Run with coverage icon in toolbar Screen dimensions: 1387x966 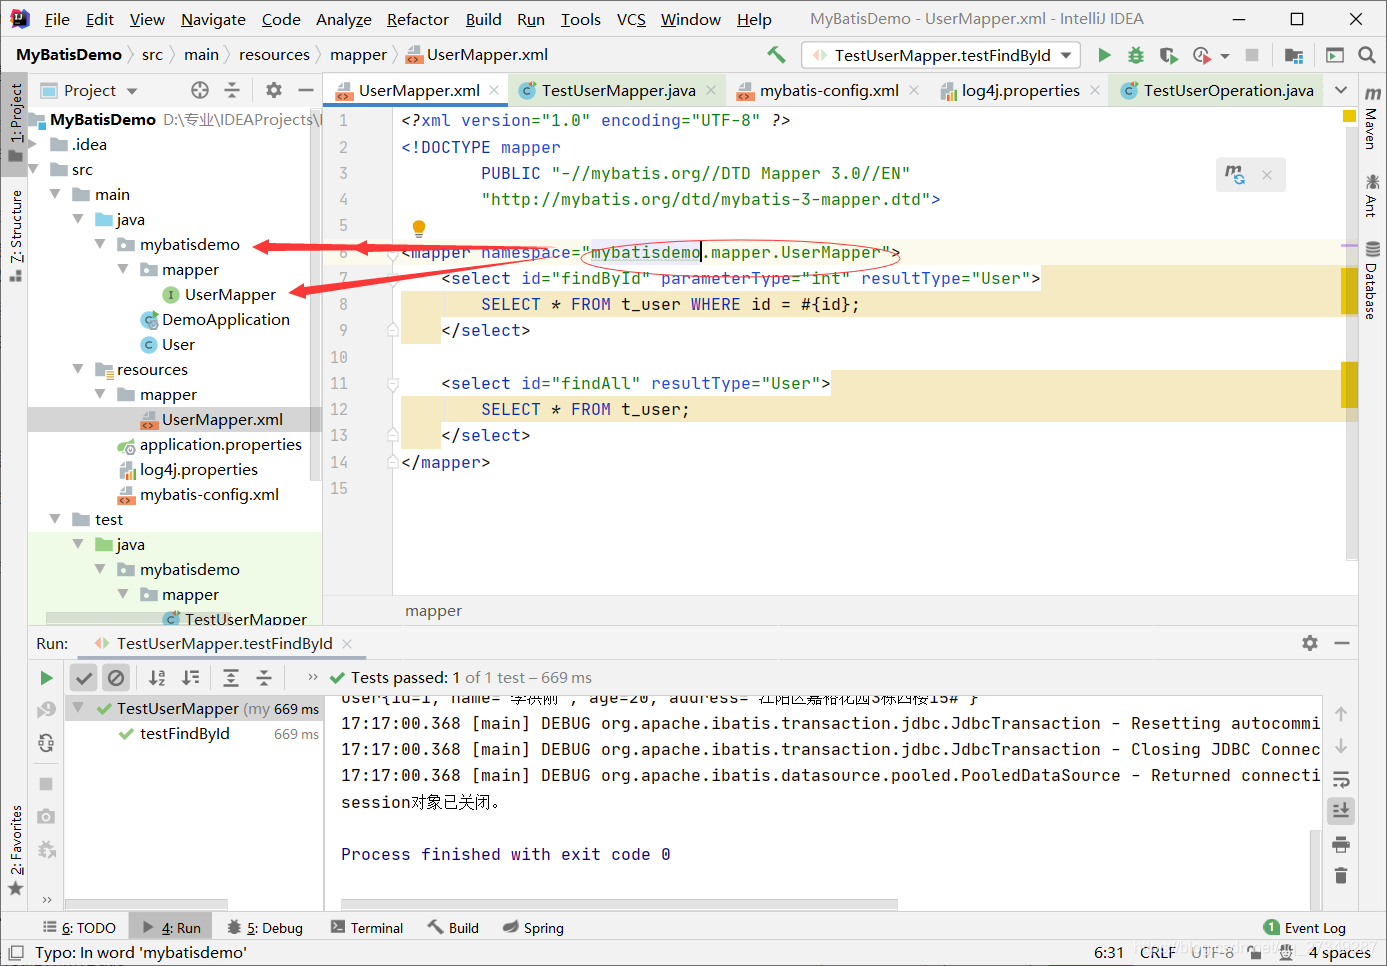pos(1168,55)
